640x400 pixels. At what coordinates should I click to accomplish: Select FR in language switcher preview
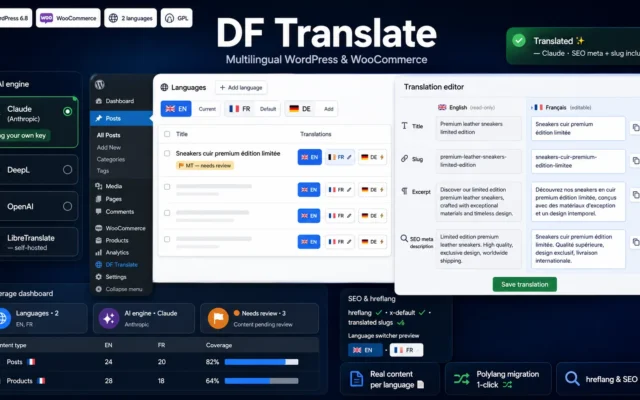tap(406, 350)
